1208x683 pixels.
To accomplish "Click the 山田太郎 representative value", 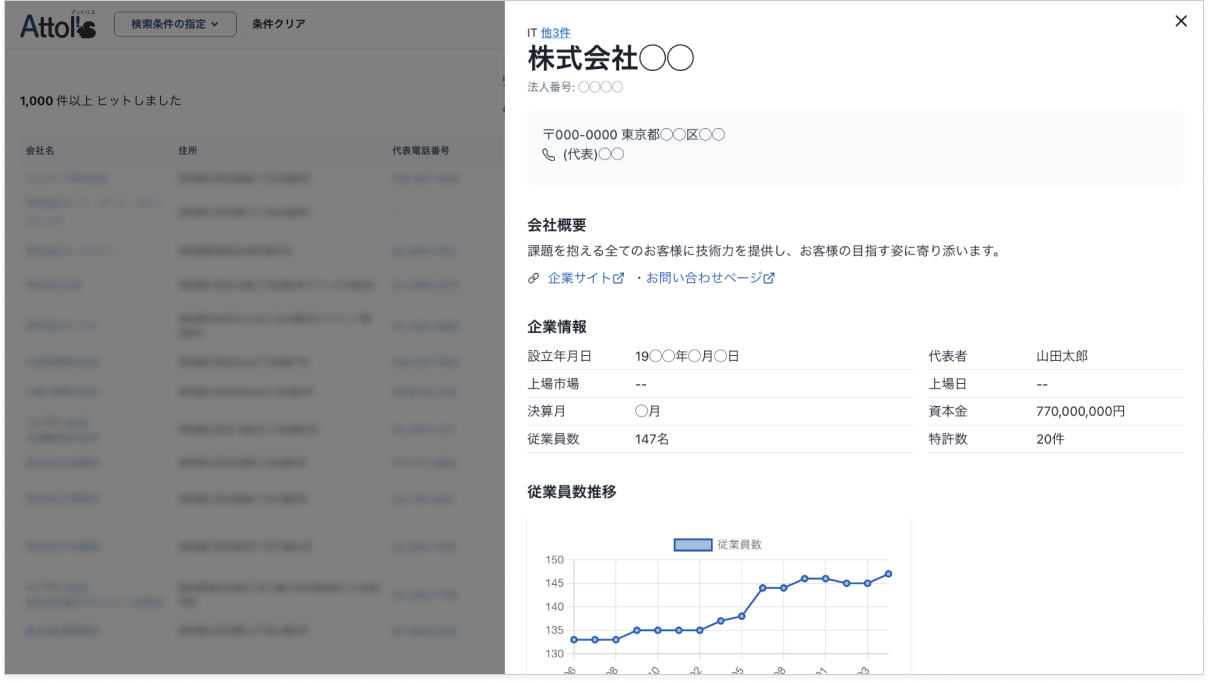I will [x=1062, y=356].
